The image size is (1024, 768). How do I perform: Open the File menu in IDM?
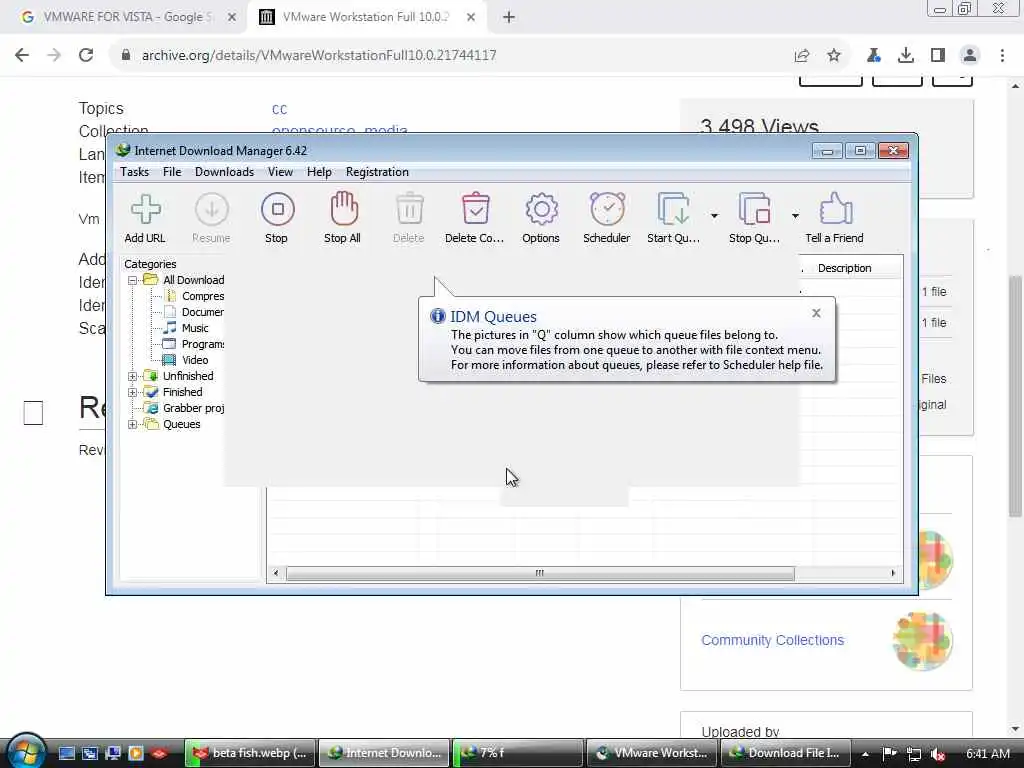(x=172, y=172)
